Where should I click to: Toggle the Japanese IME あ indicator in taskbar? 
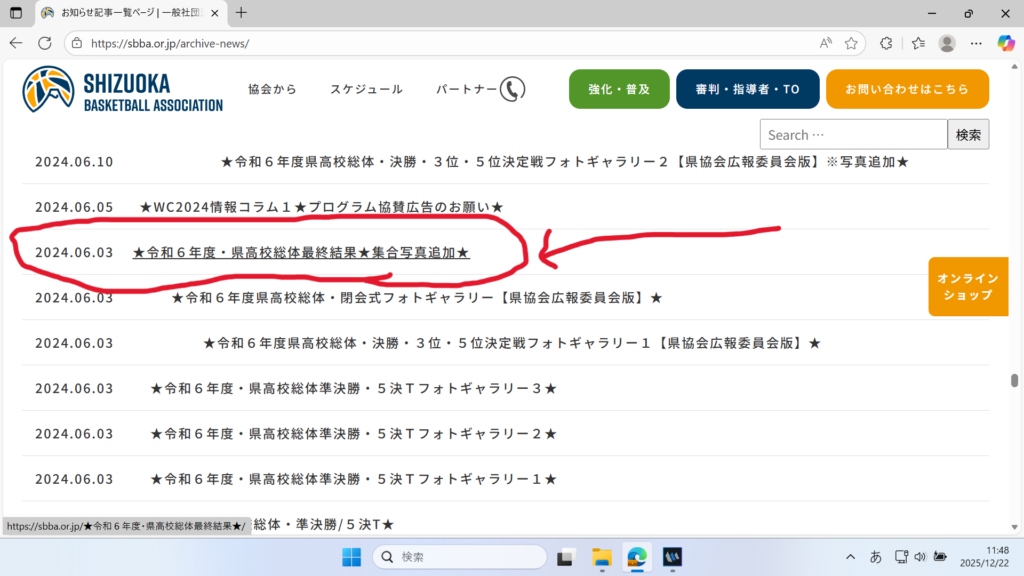[x=876, y=556]
